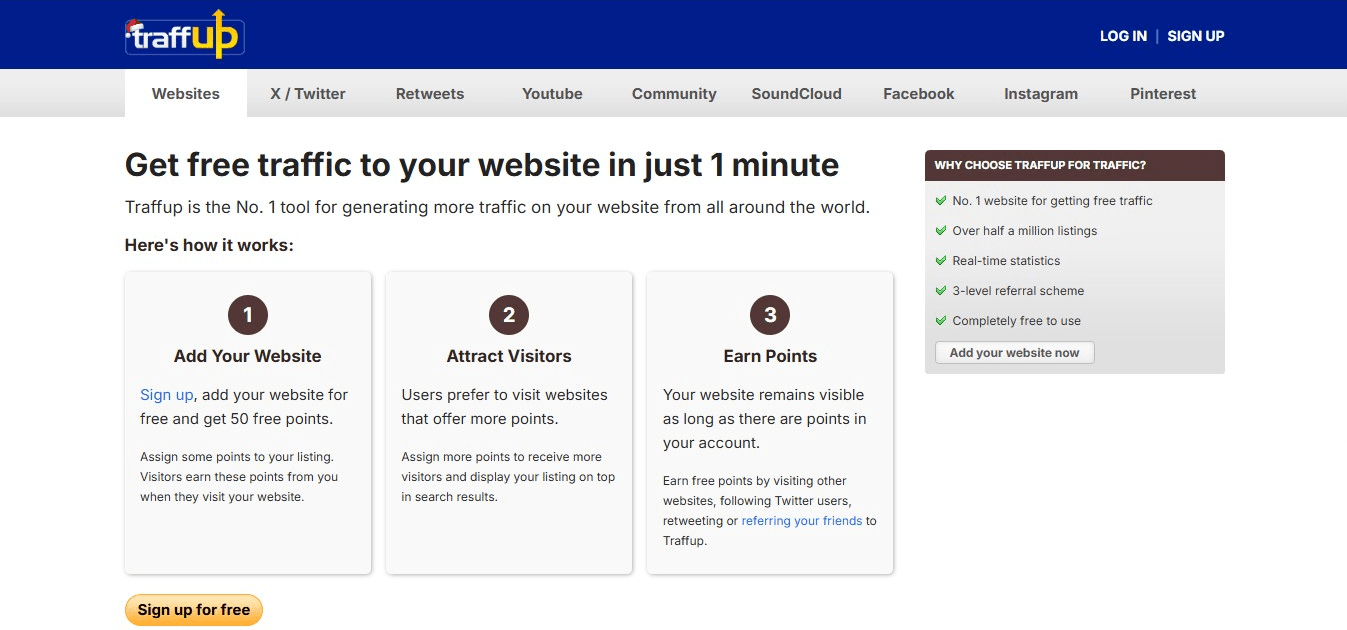This screenshot has width=1347, height=630.
Task: Click the Attract Visitors heading
Action: (x=509, y=356)
